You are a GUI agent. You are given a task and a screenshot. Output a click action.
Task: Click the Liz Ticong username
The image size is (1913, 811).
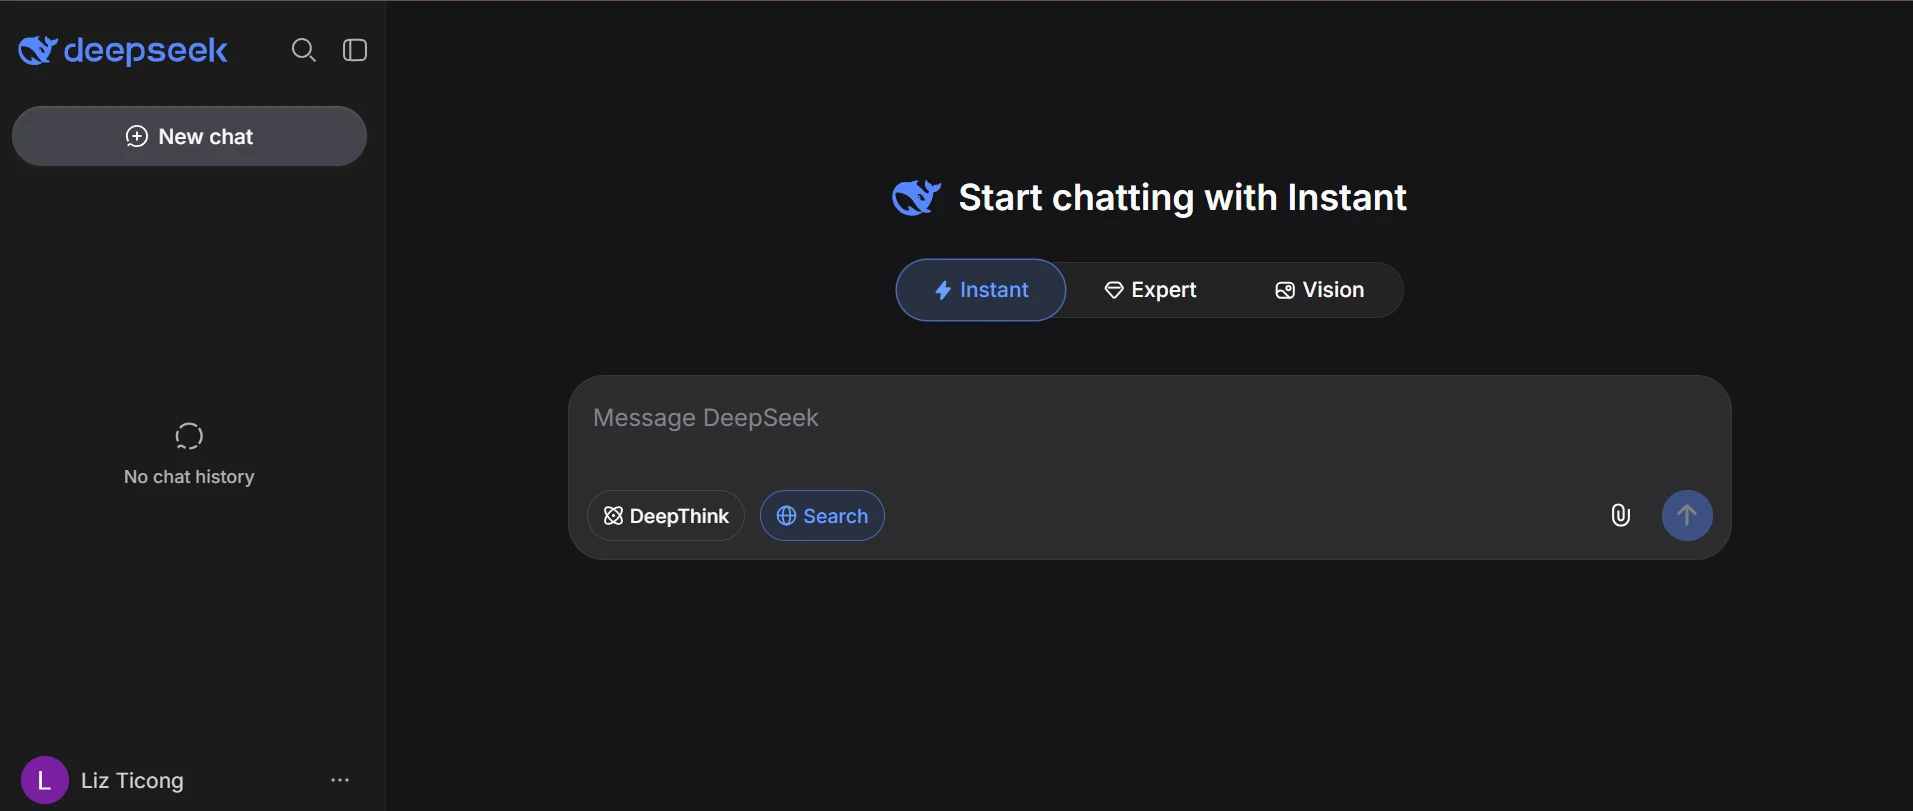pos(132,780)
